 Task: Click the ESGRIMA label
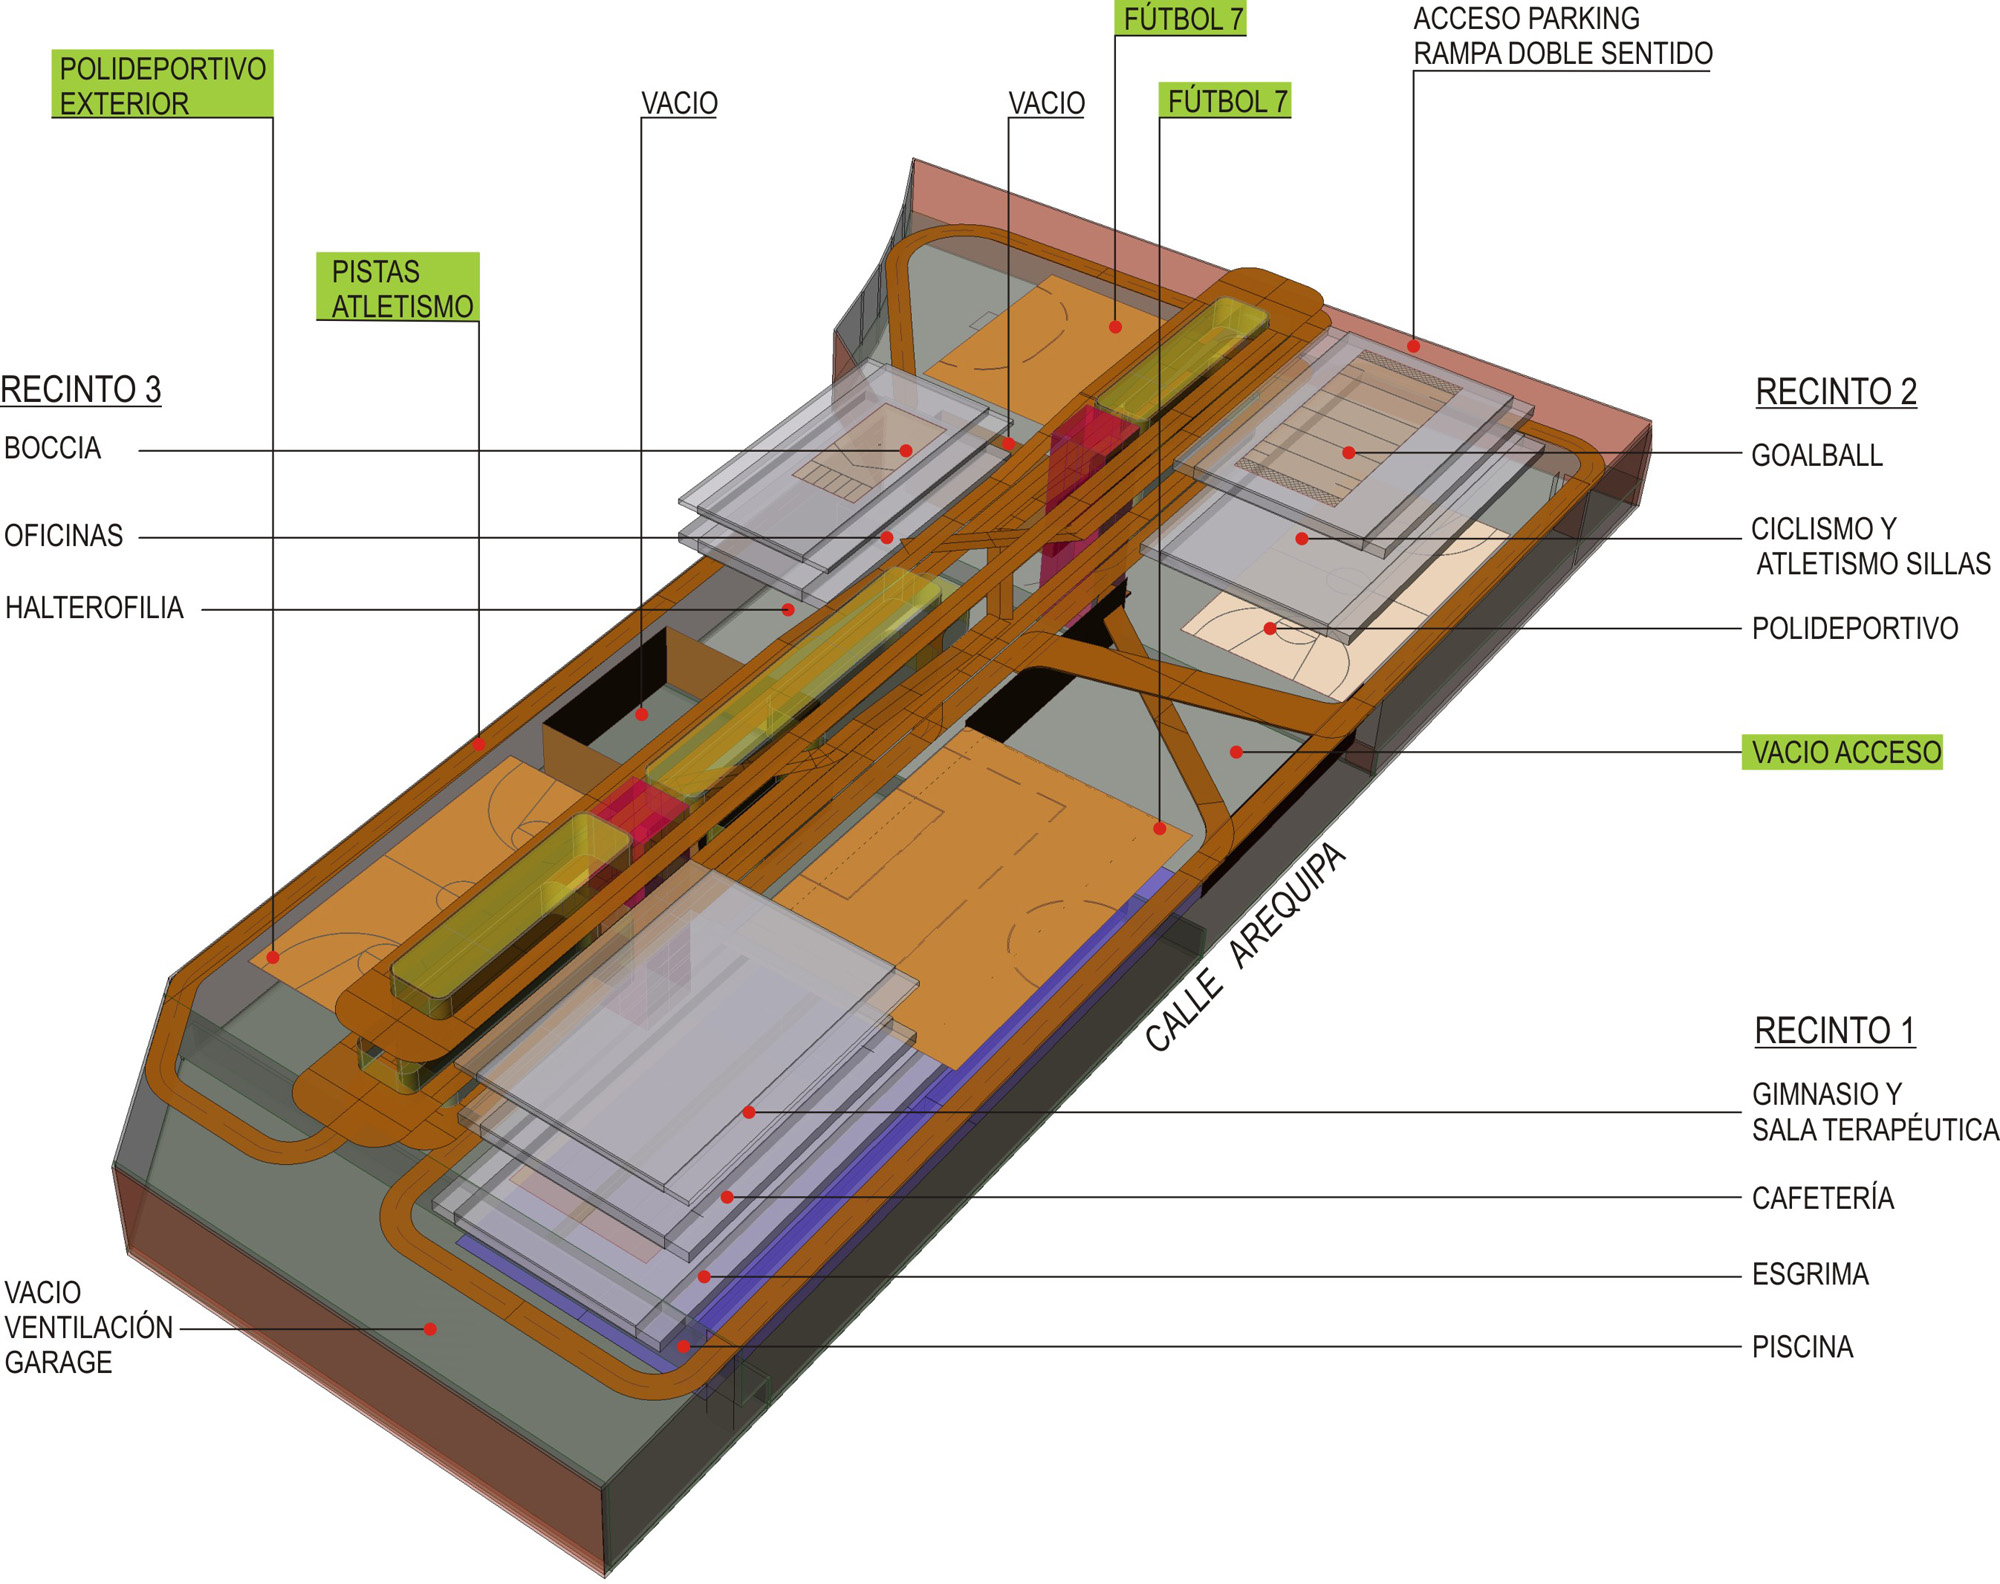pos(1810,1274)
